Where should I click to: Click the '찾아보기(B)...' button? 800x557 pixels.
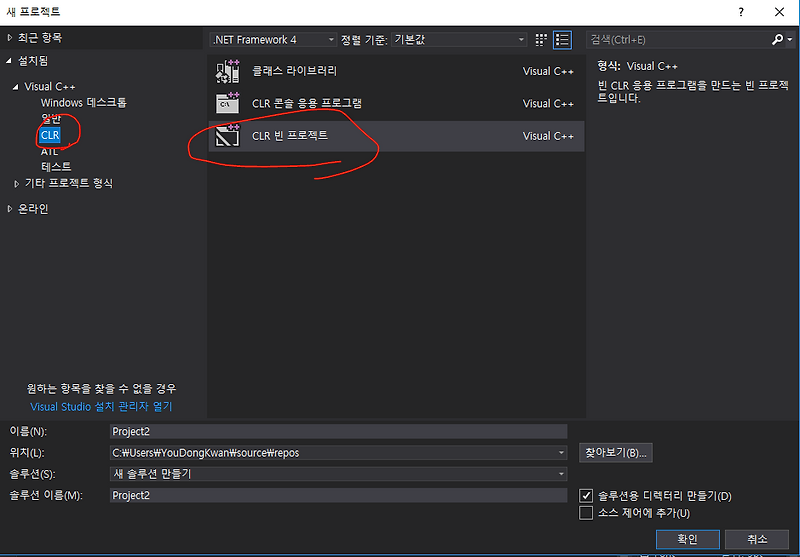(615, 452)
